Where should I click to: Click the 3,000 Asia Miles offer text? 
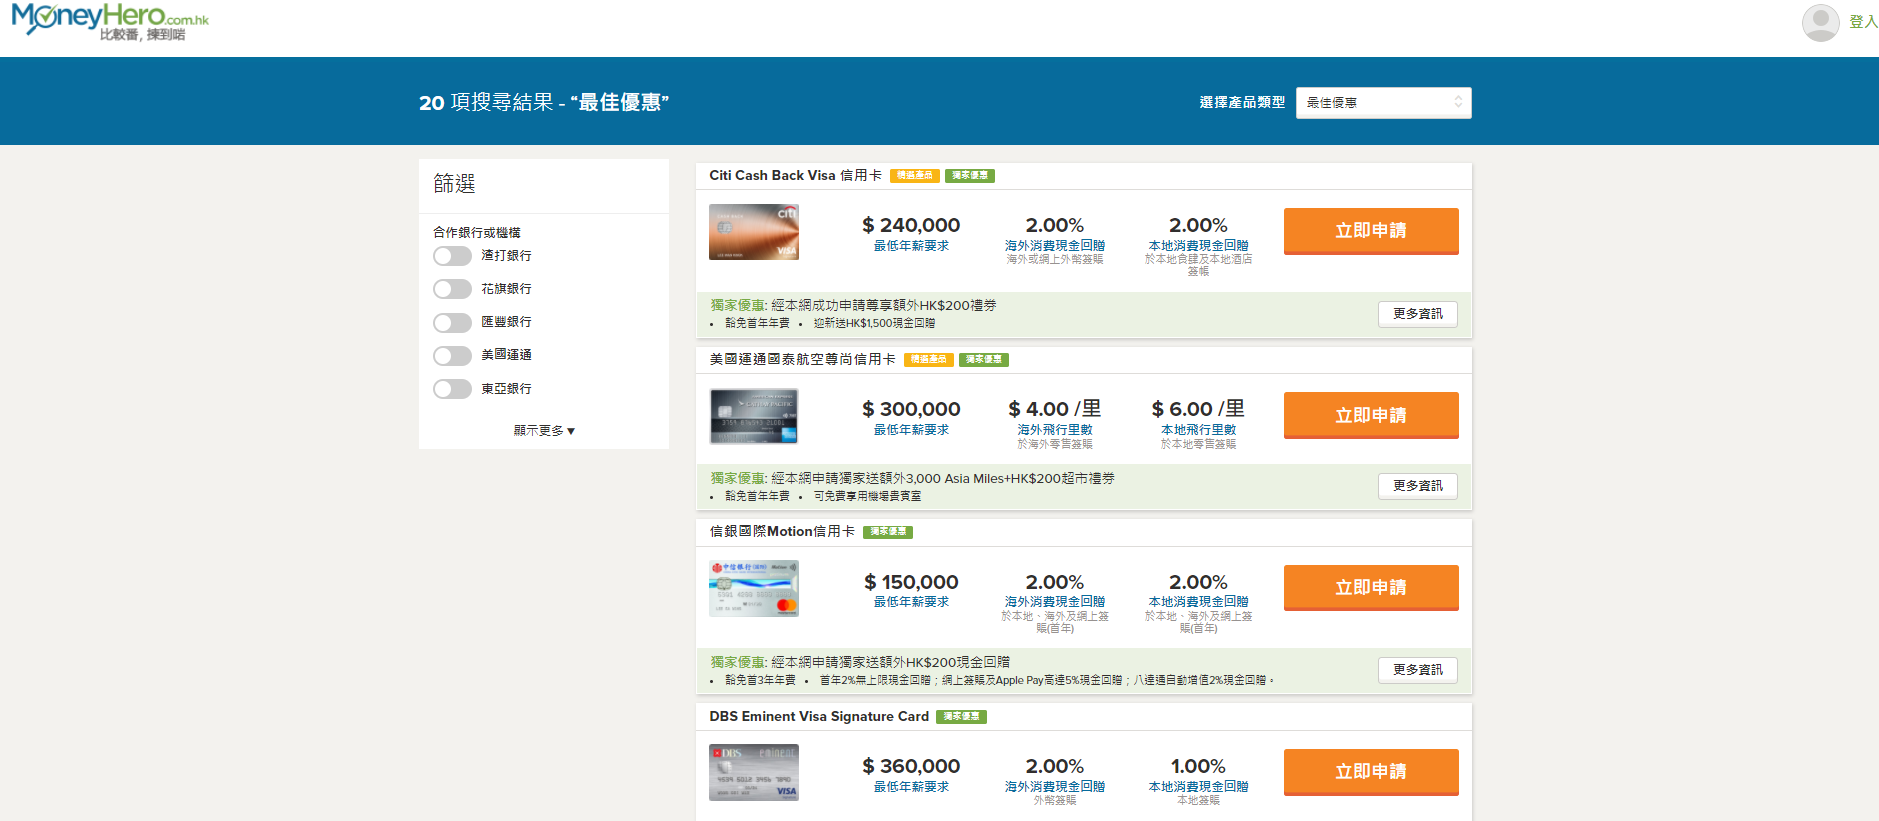912,479
